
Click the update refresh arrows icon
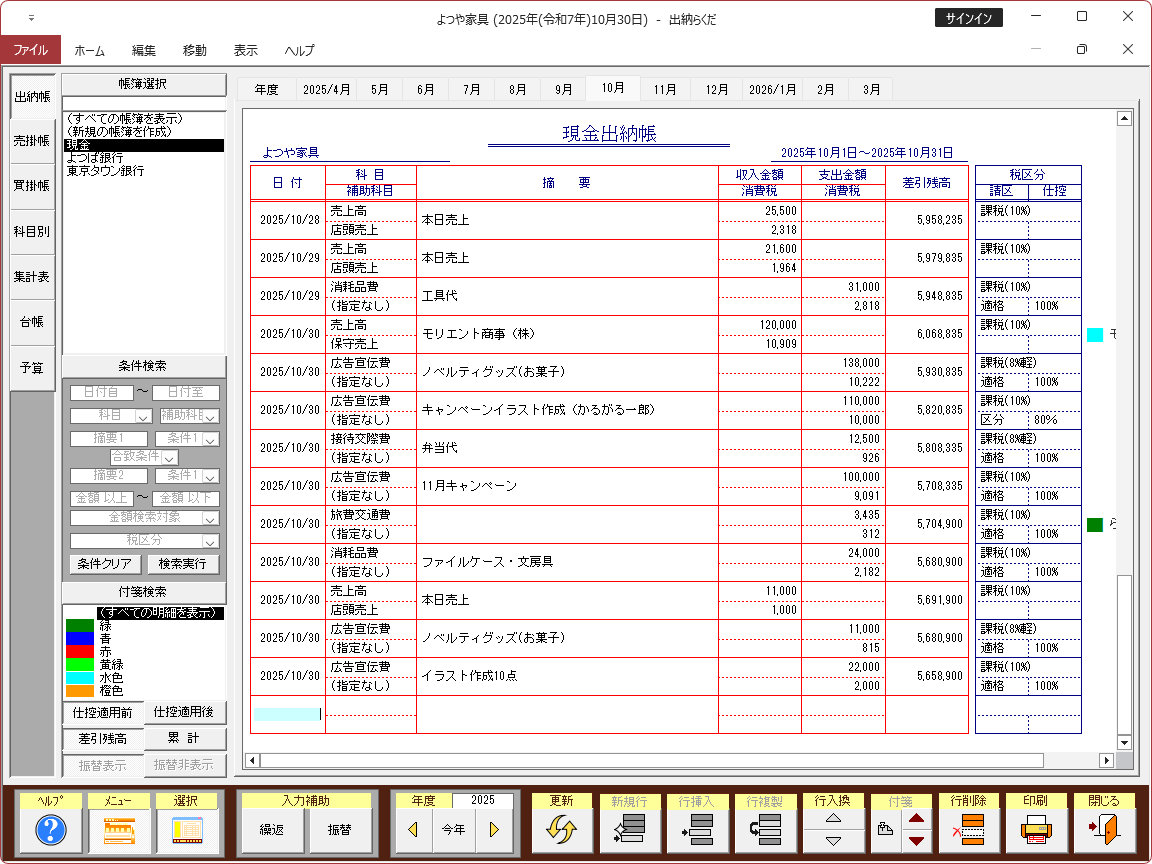562,830
